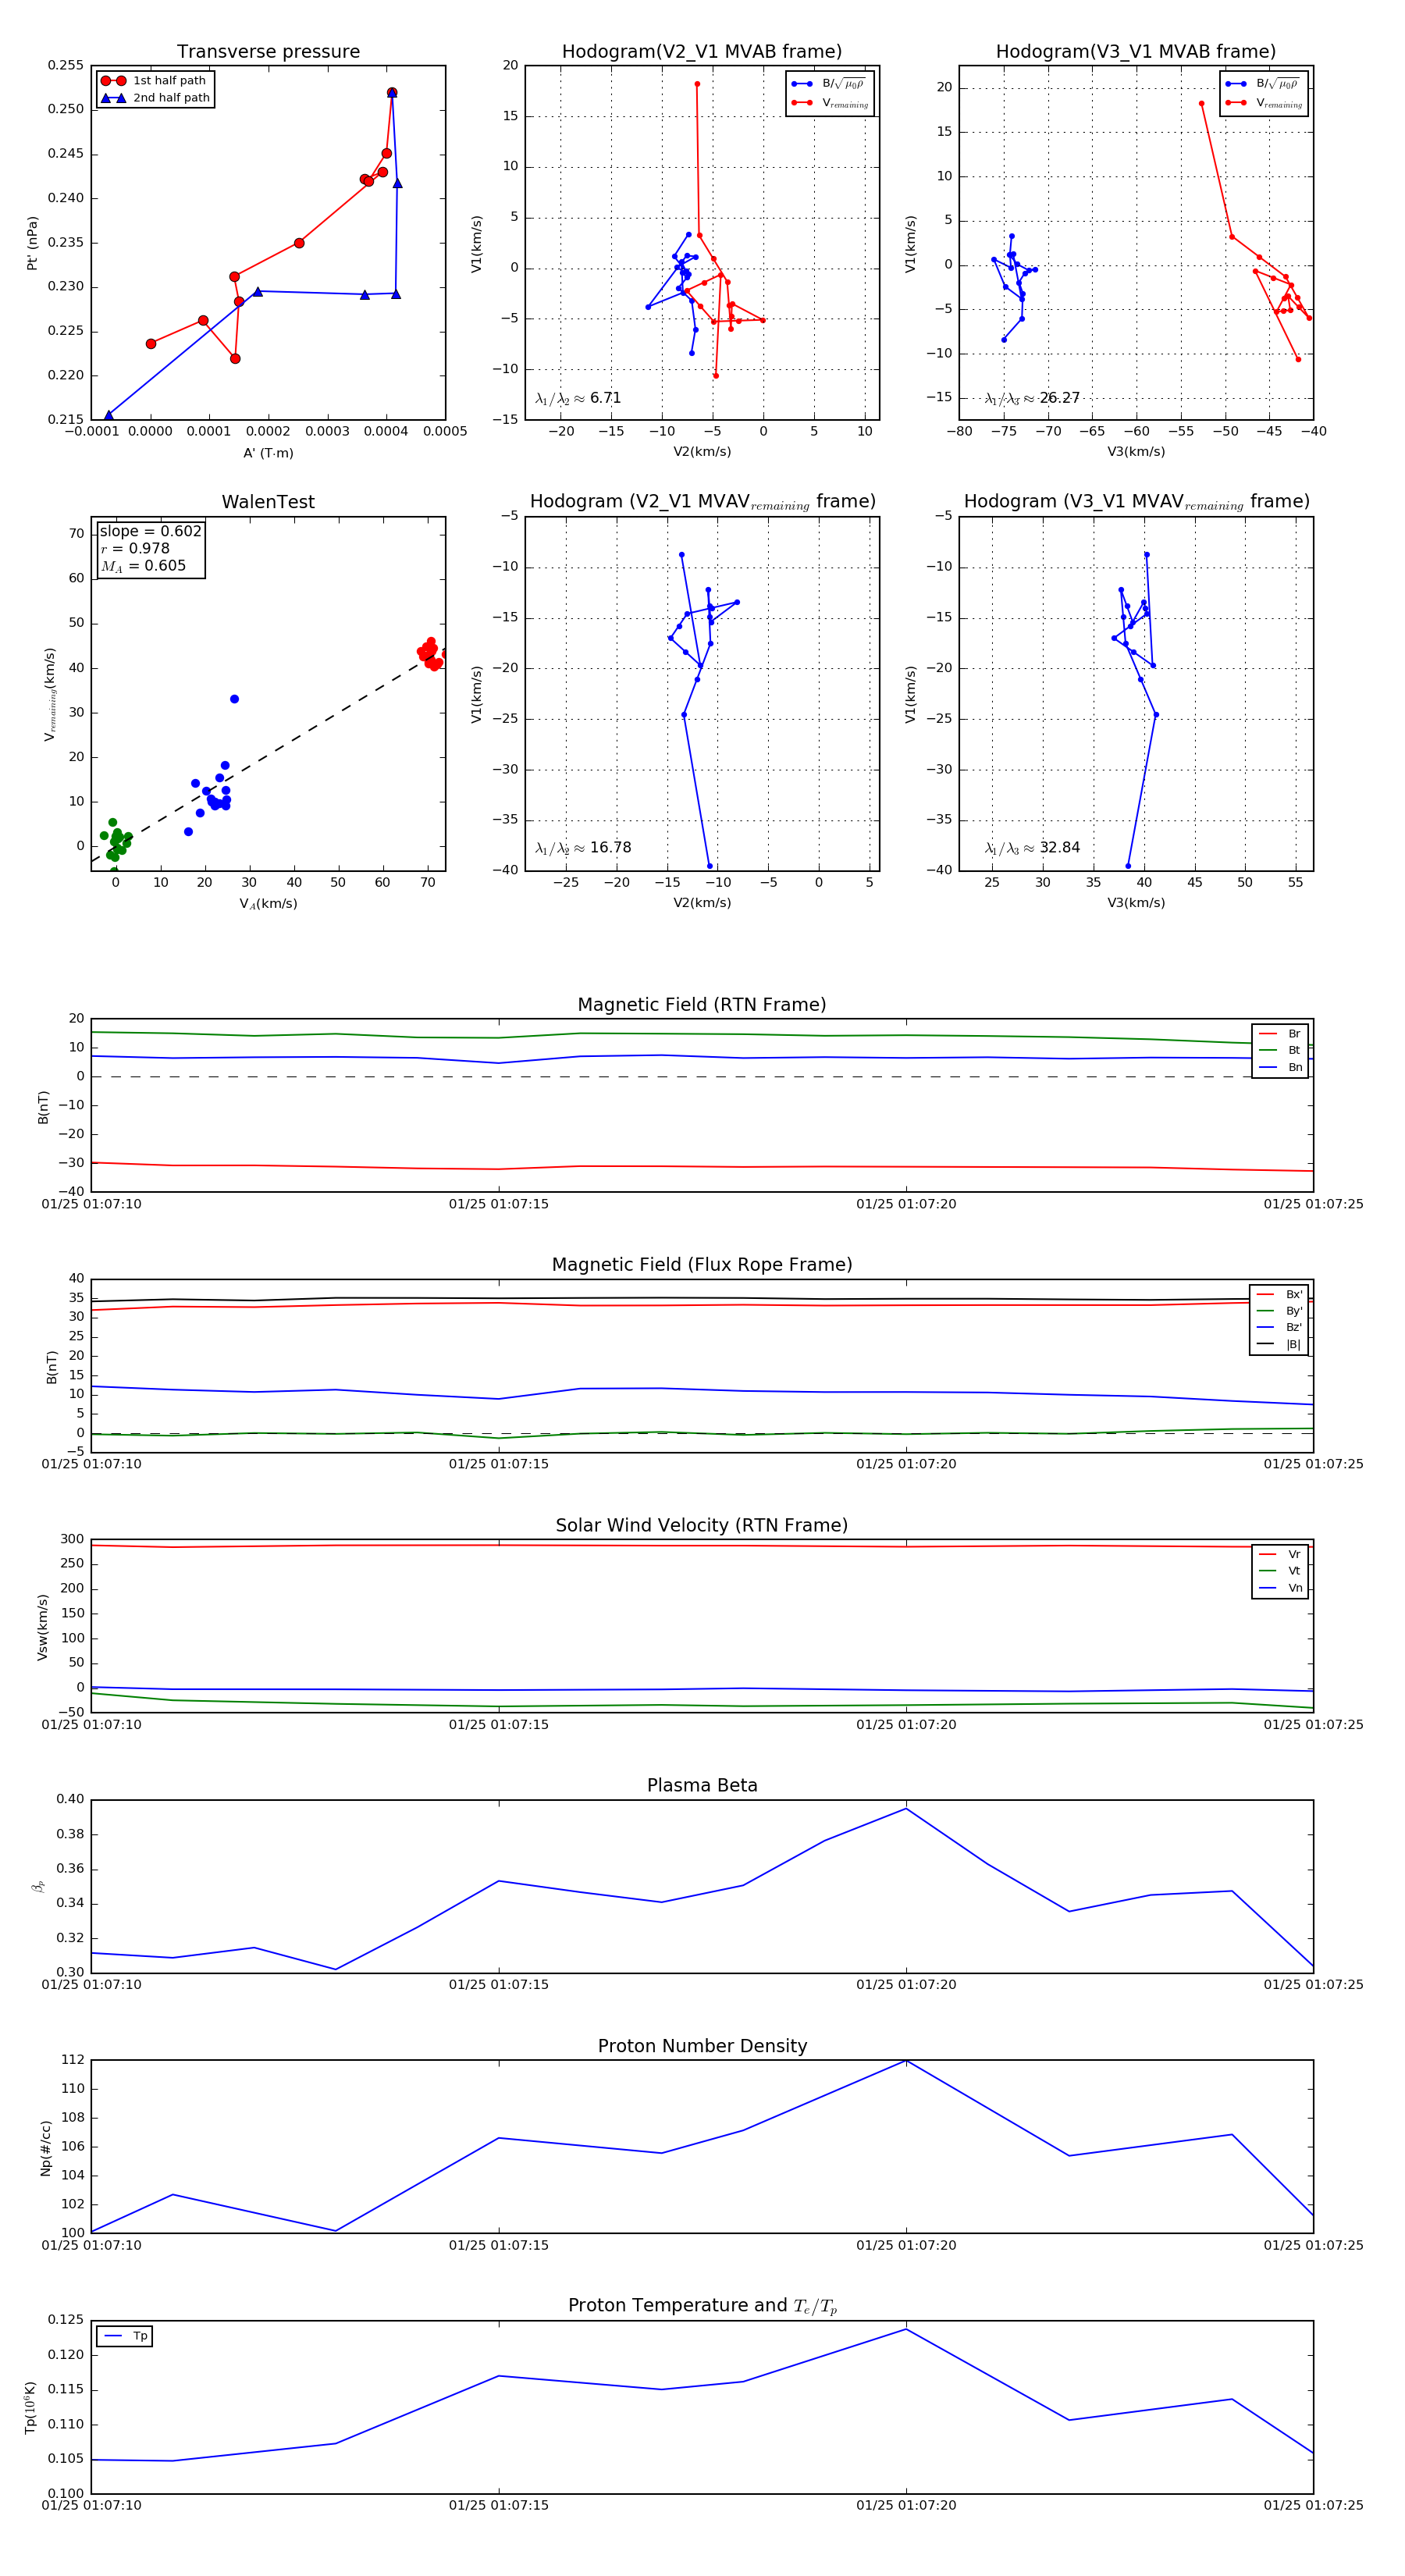Click the topmost red Transverse pressure point

pos(392,93)
